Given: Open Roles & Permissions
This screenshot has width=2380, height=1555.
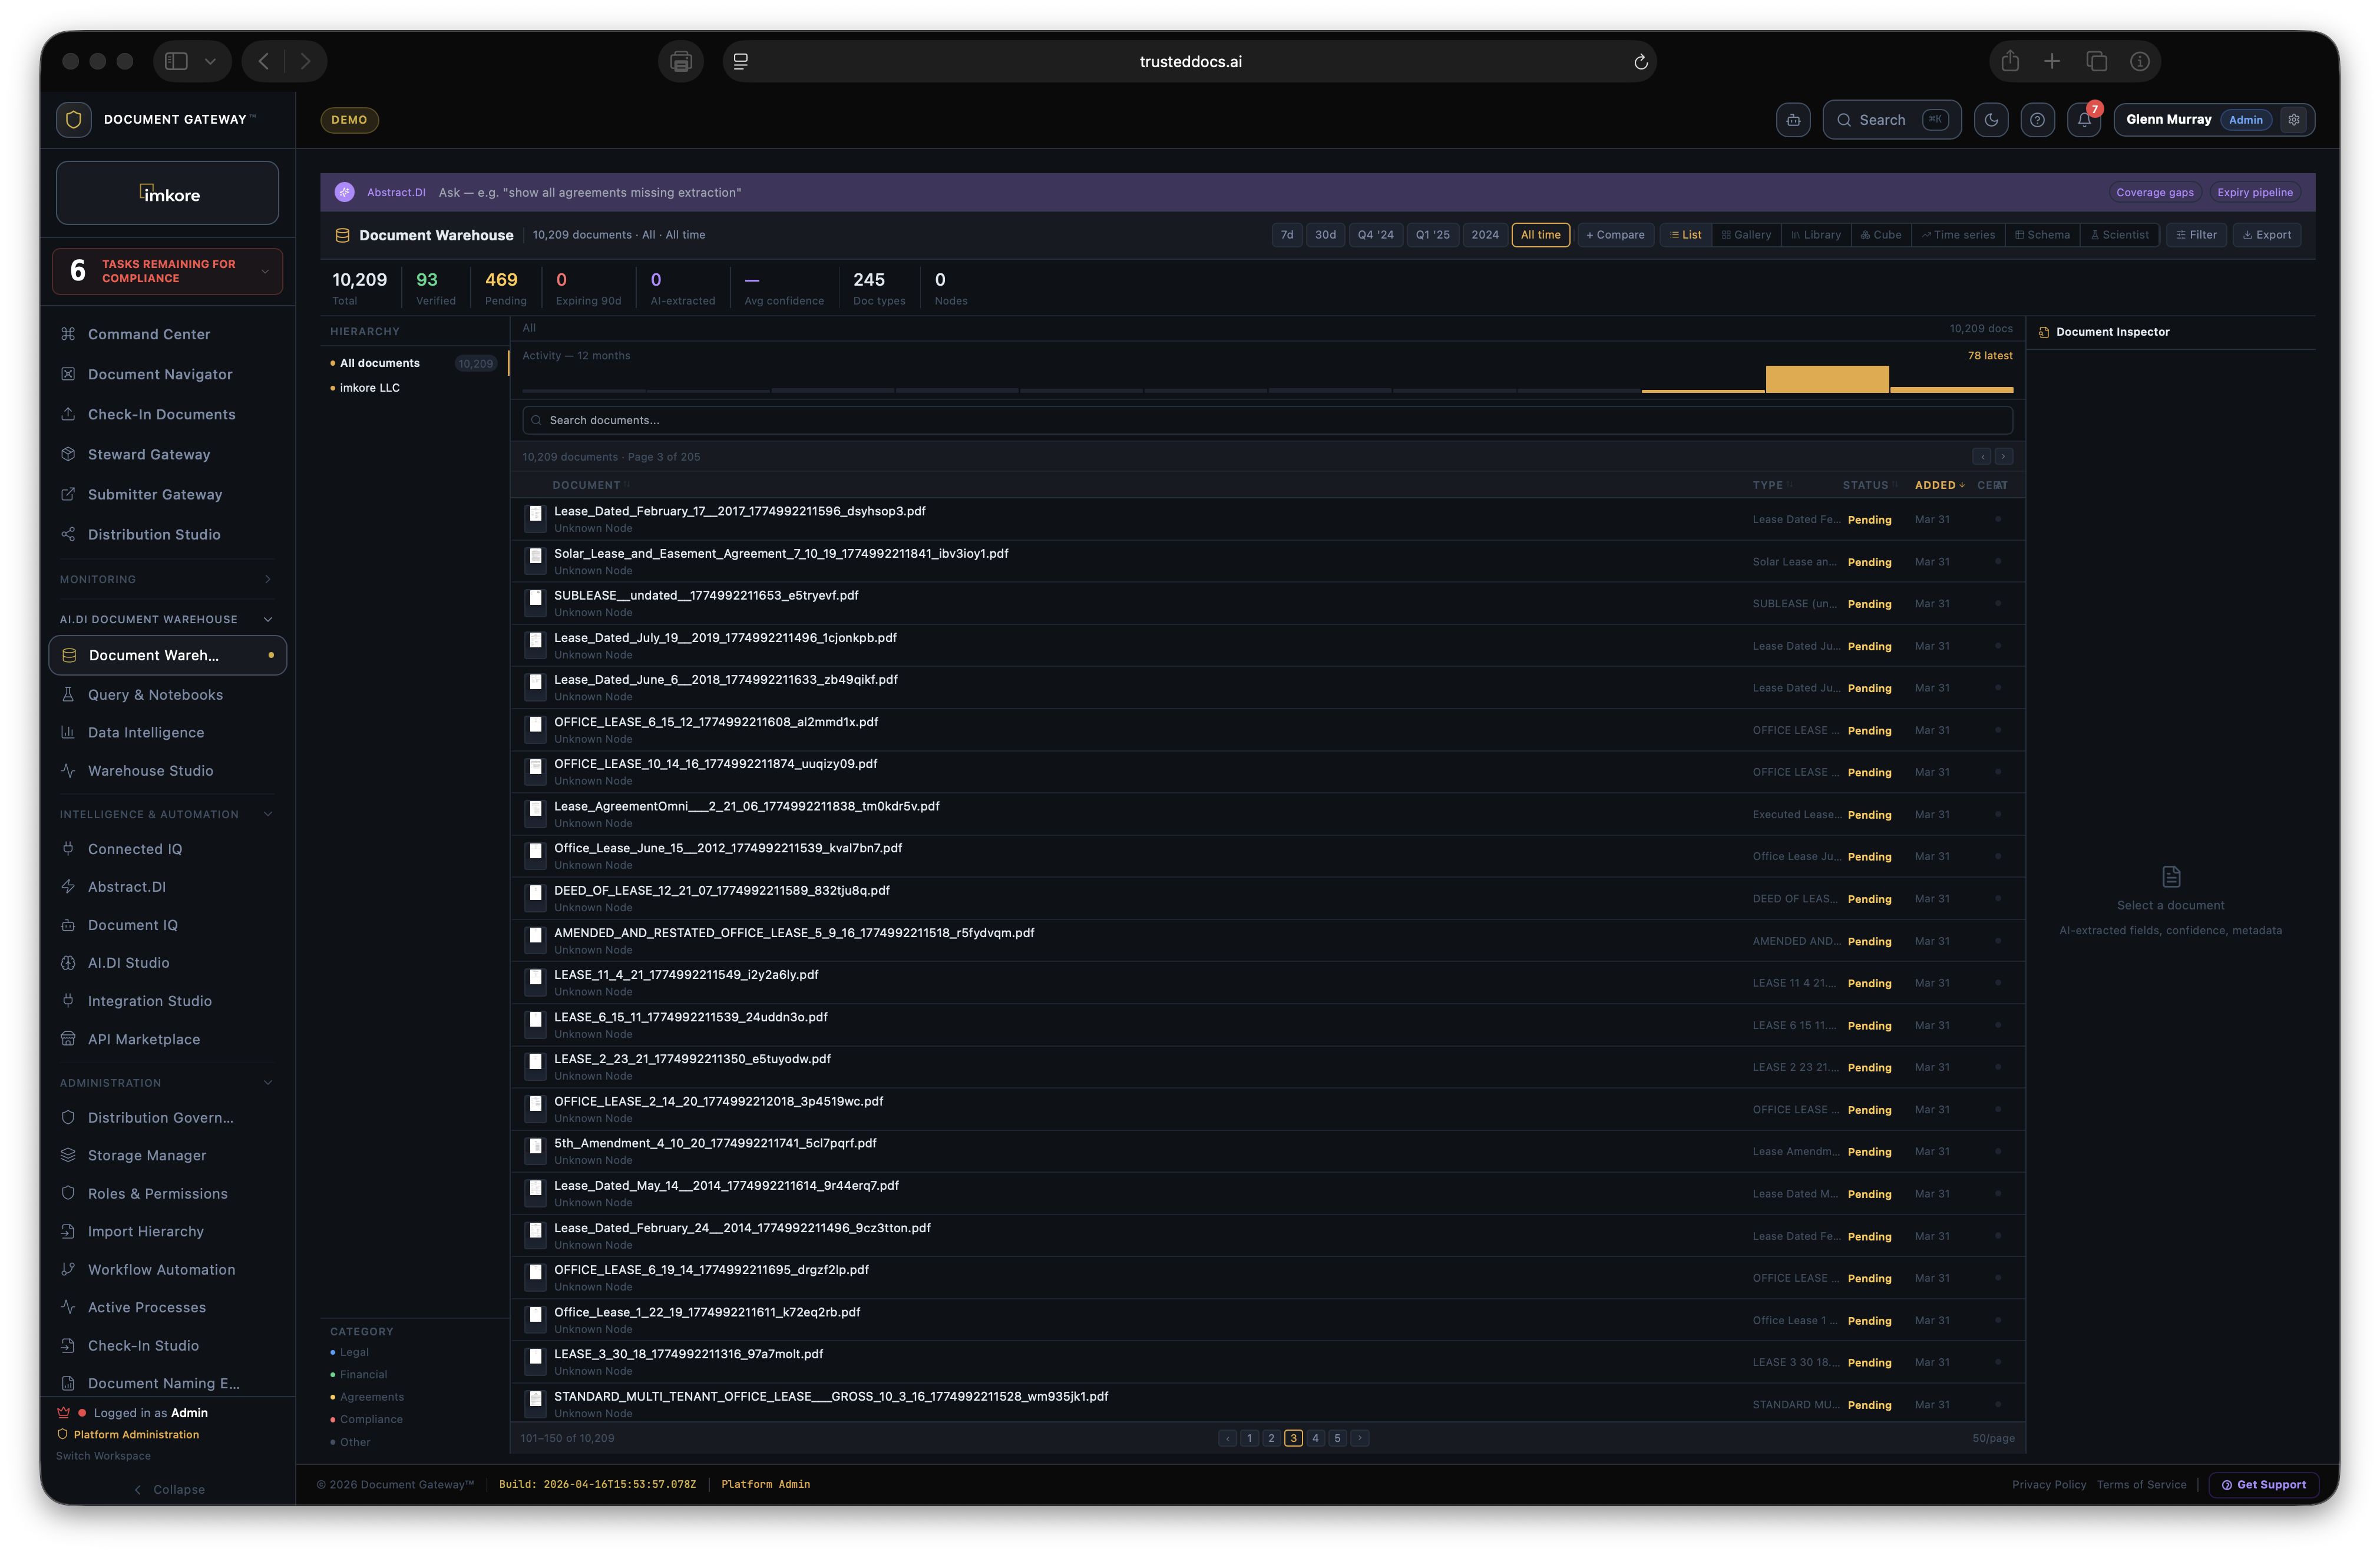Looking at the screenshot, I should [x=158, y=1194].
